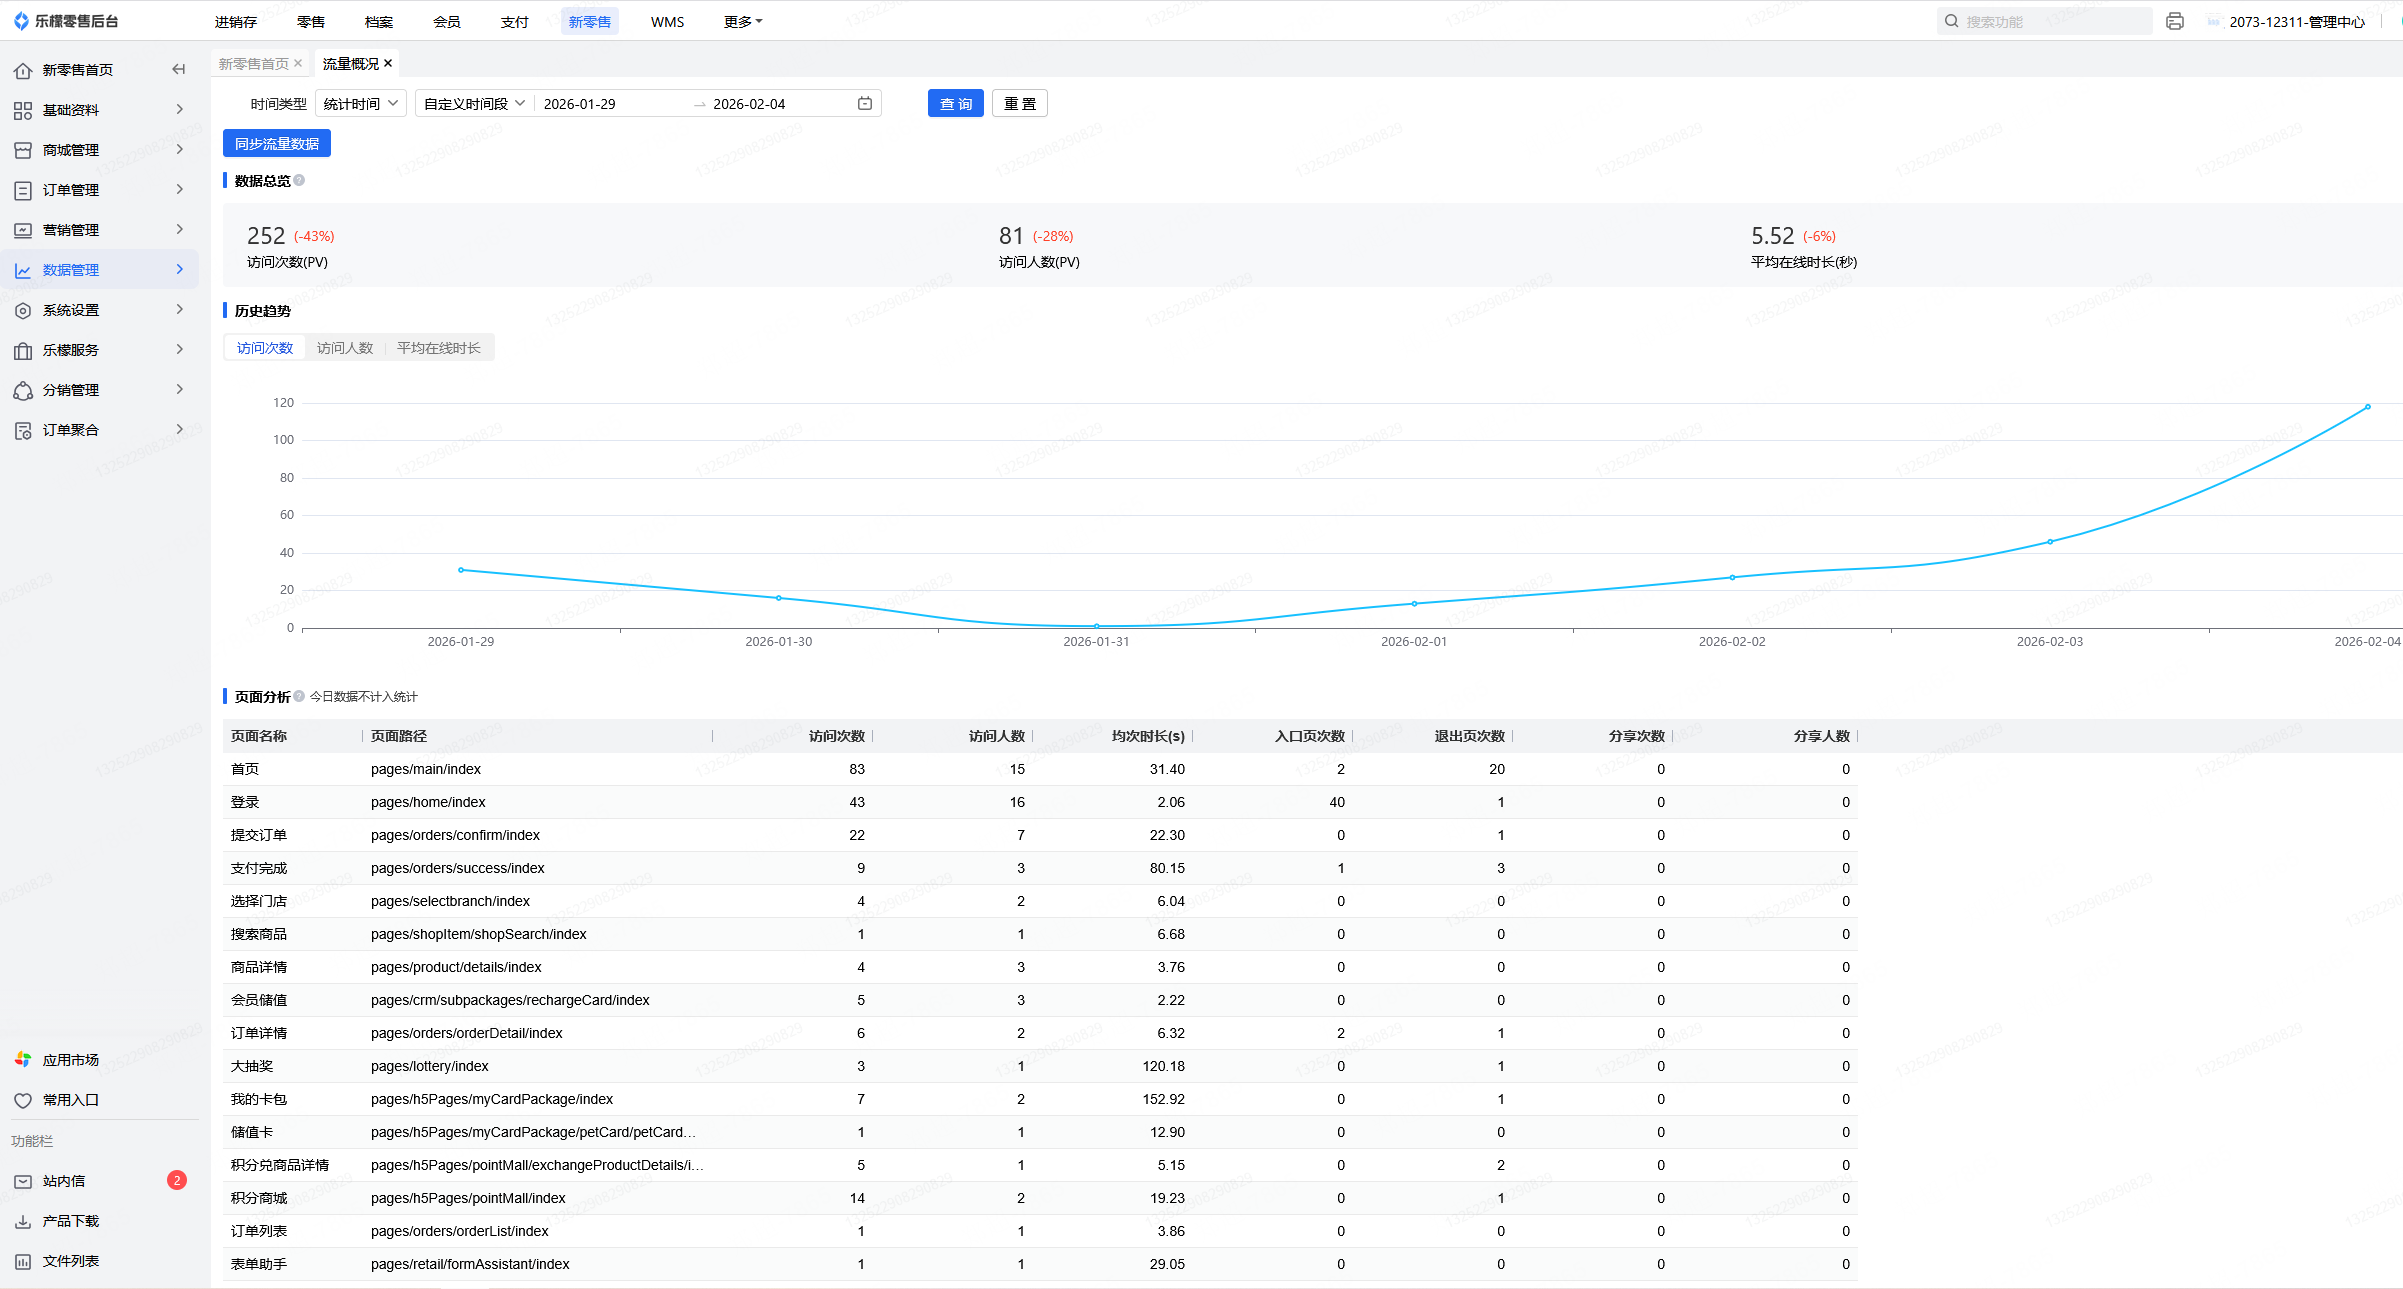
Task: Open the calendar date picker icon
Action: pyautogui.click(x=865, y=104)
